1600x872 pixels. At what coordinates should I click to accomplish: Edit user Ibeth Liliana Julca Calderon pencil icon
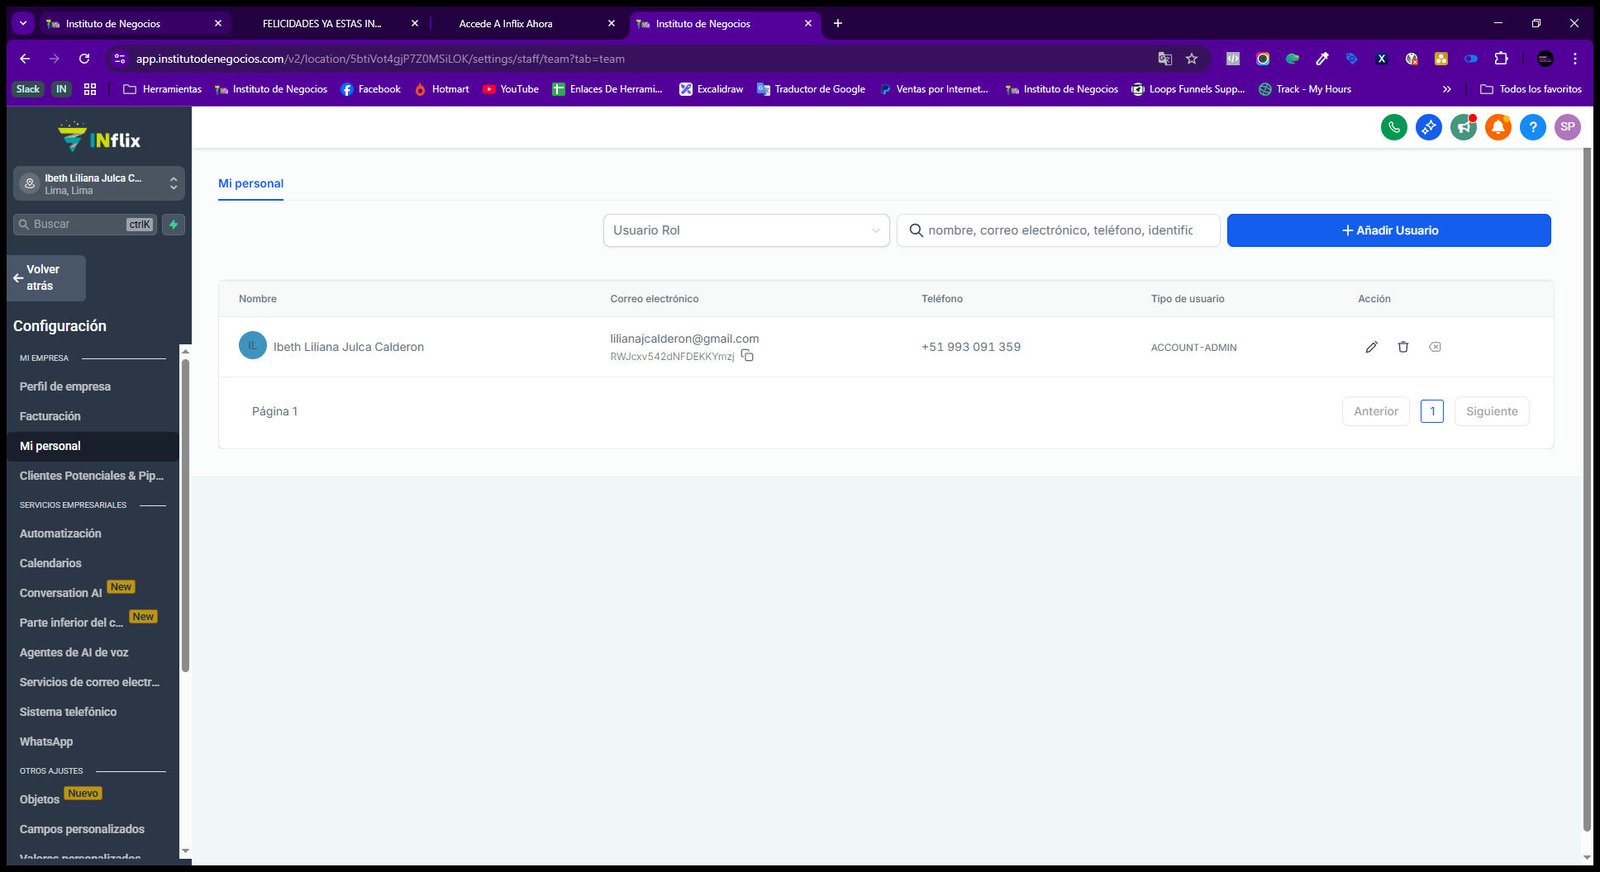click(1371, 347)
